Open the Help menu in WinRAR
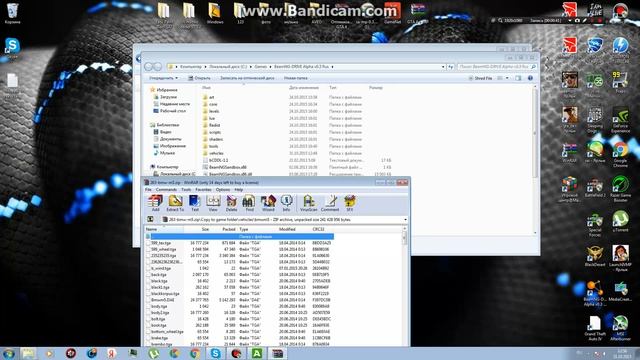 239,190
